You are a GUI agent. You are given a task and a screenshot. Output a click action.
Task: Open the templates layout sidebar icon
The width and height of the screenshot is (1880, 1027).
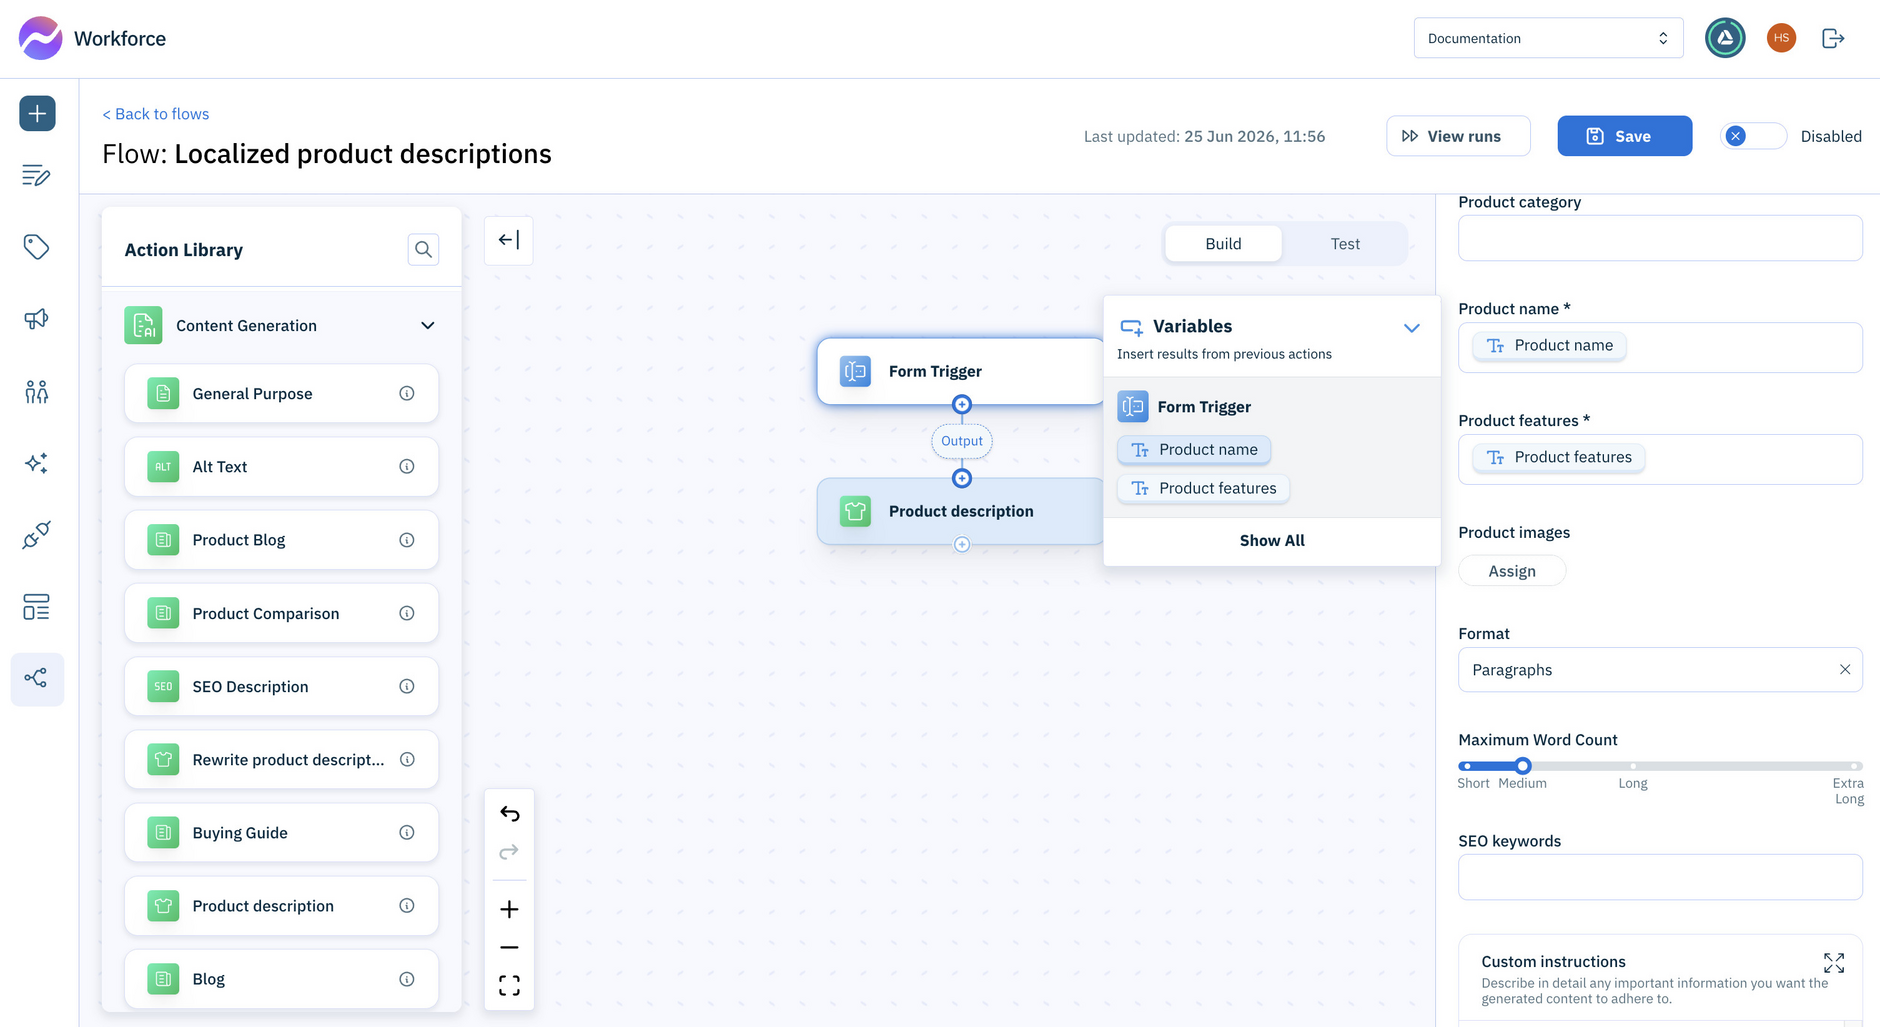[x=36, y=607]
